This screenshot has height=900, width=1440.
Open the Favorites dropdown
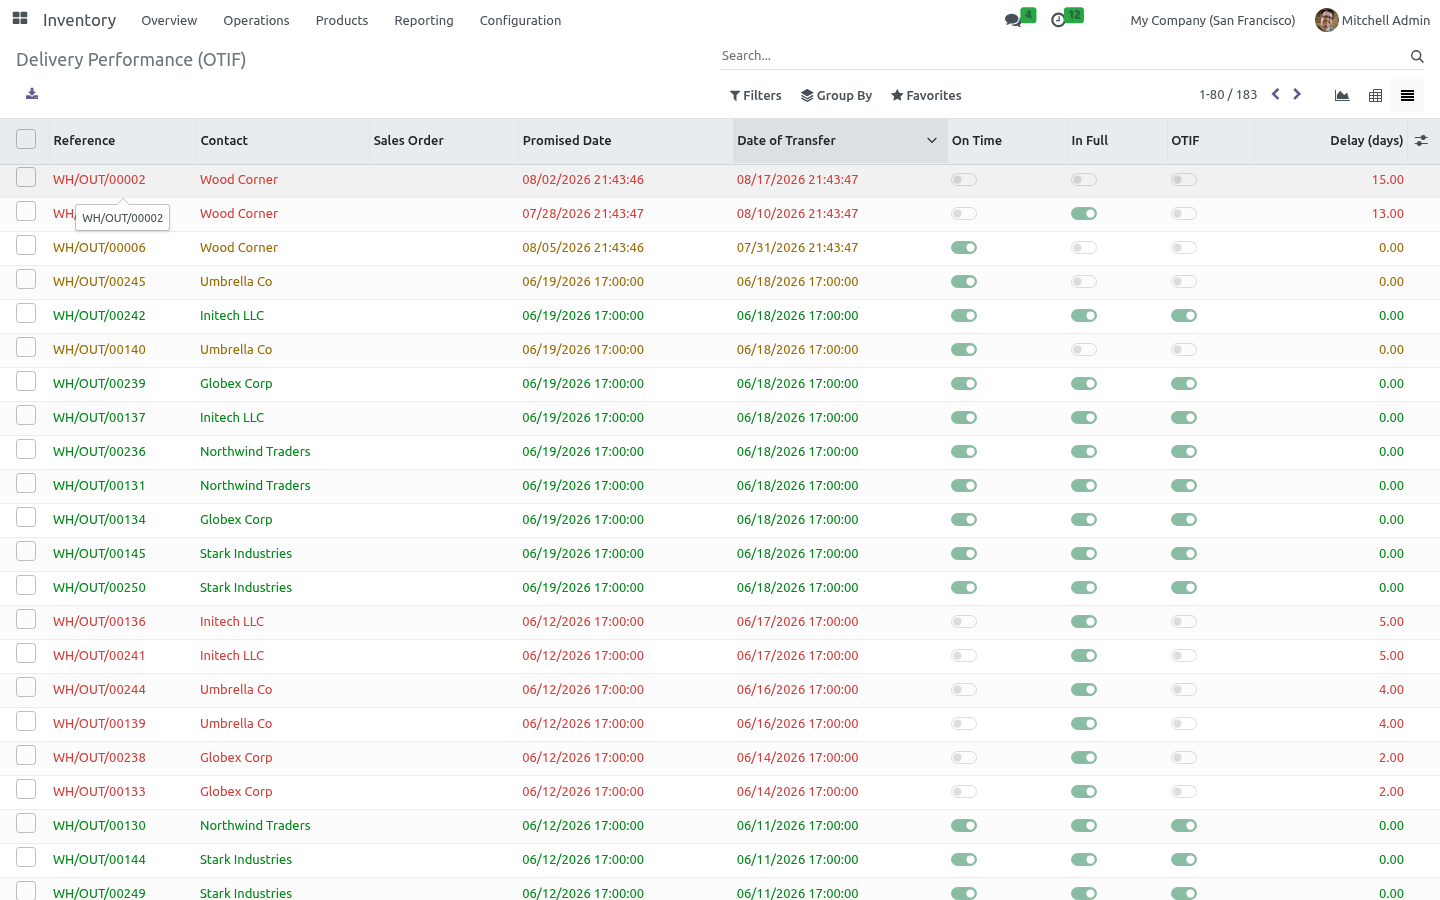[927, 96]
